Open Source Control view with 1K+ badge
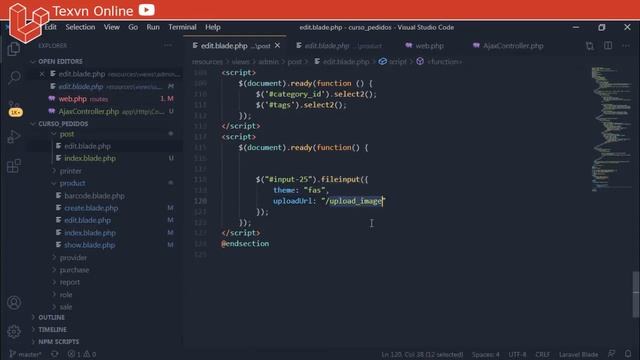Viewport: 640px width, 360px height. 15,109
